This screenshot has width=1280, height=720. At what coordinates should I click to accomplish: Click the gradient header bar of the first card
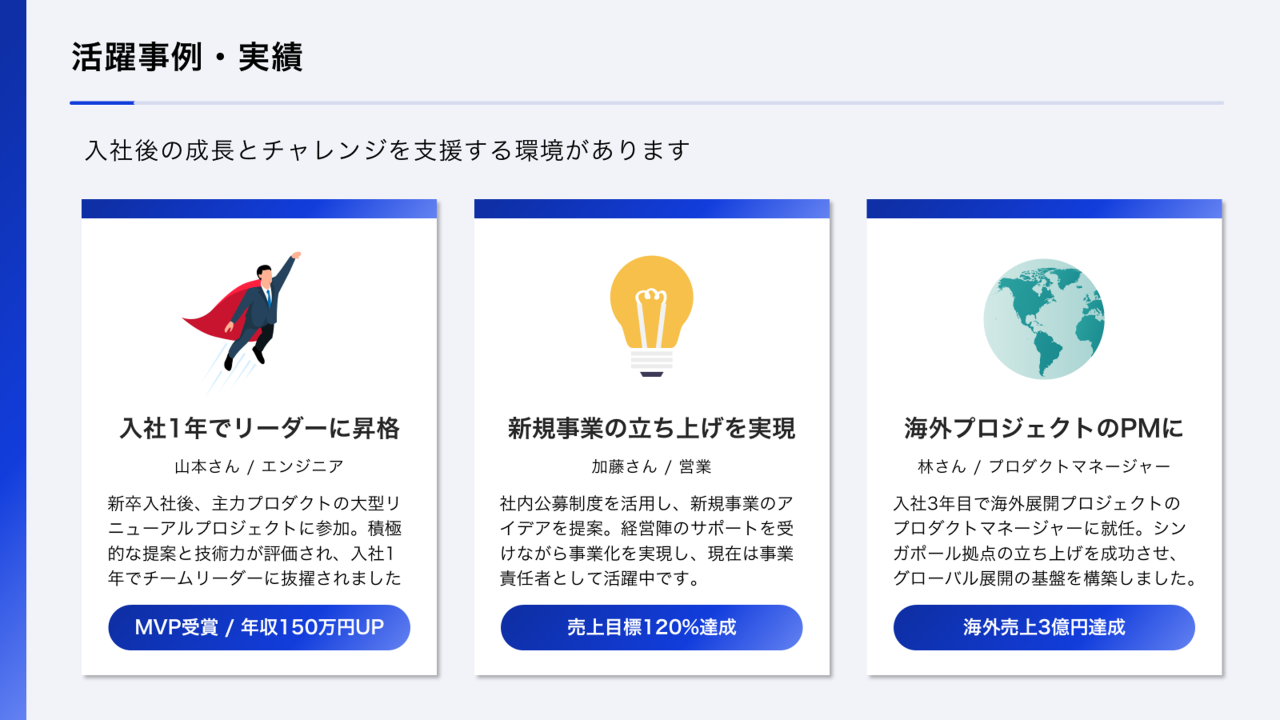[x=258, y=209]
